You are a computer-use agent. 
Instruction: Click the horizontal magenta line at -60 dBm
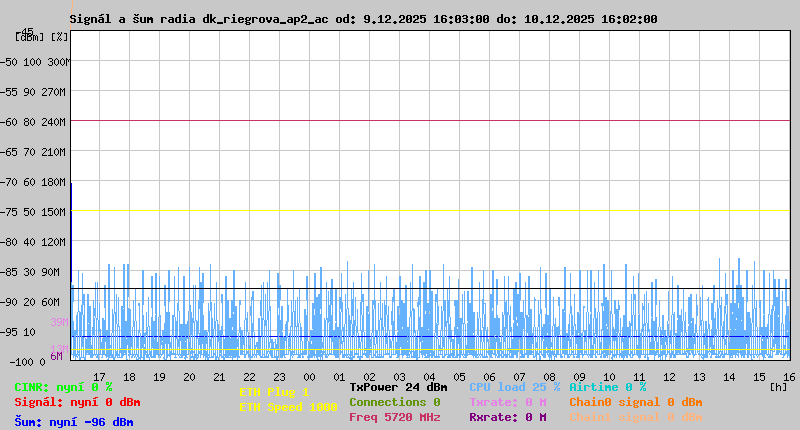[x=430, y=120]
